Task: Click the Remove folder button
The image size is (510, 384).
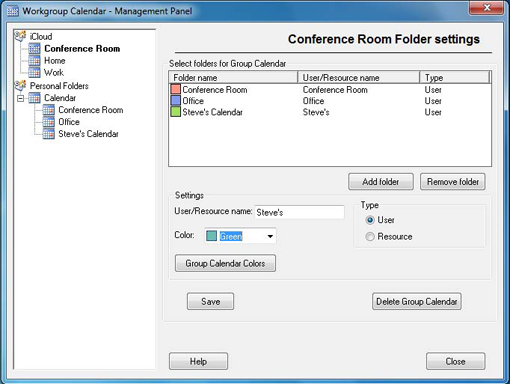Action: tap(453, 182)
